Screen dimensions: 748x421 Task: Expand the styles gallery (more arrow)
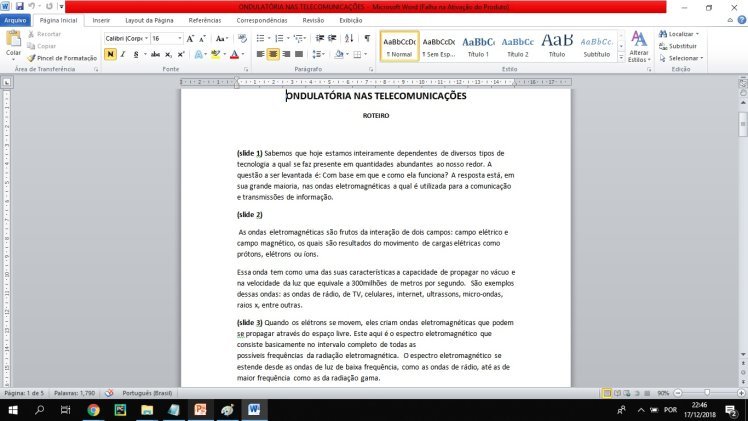621,58
